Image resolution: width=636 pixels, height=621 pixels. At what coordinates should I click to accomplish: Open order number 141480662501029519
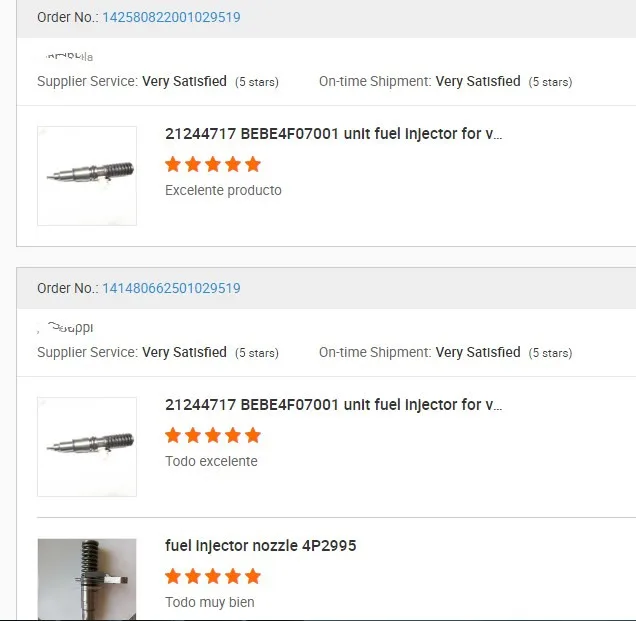pos(171,288)
